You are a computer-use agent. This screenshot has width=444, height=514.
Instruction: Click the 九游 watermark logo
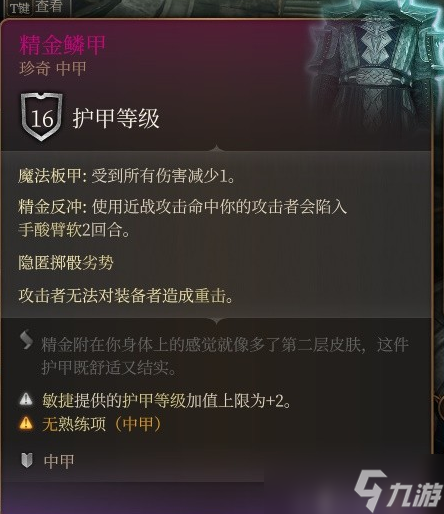tap(398, 492)
